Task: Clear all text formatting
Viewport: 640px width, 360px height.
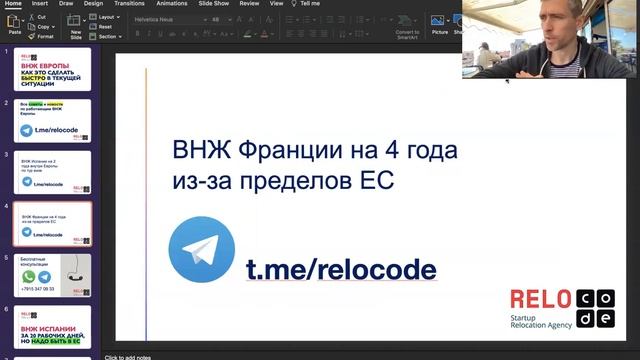Action: [269, 20]
